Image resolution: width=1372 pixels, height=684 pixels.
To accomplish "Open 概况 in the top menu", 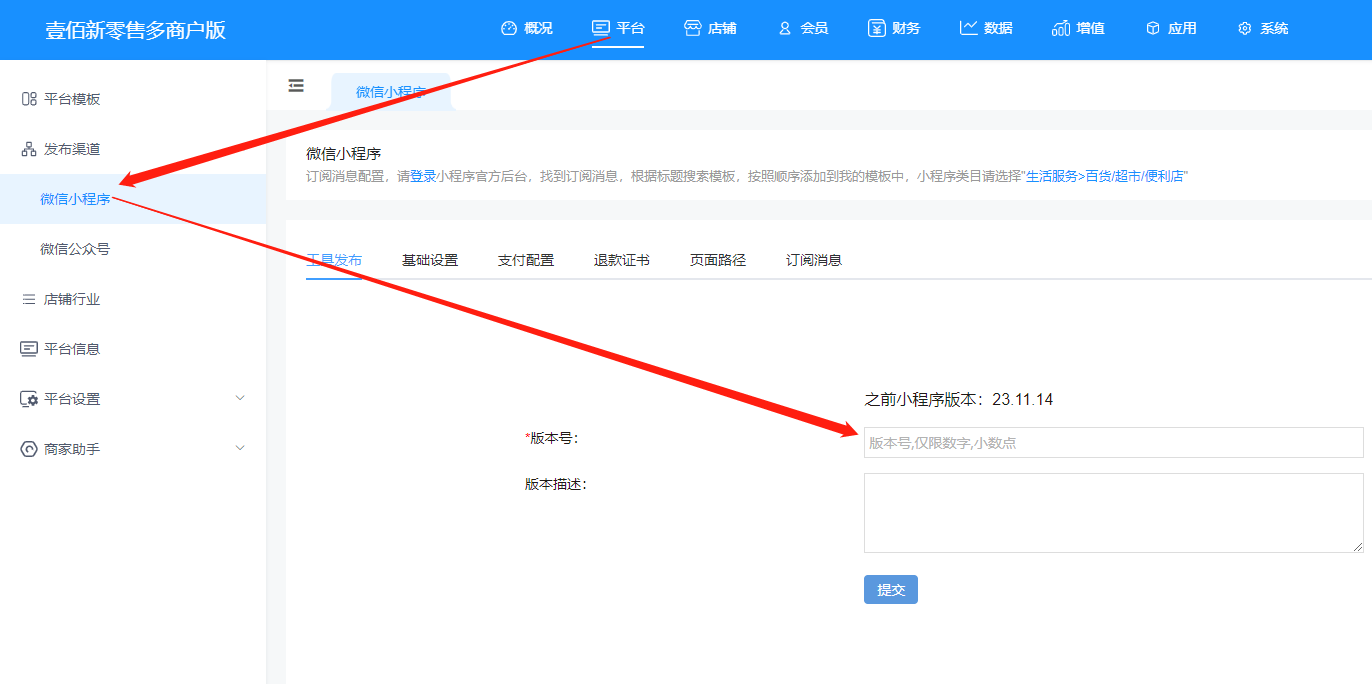I will (x=538, y=28).
